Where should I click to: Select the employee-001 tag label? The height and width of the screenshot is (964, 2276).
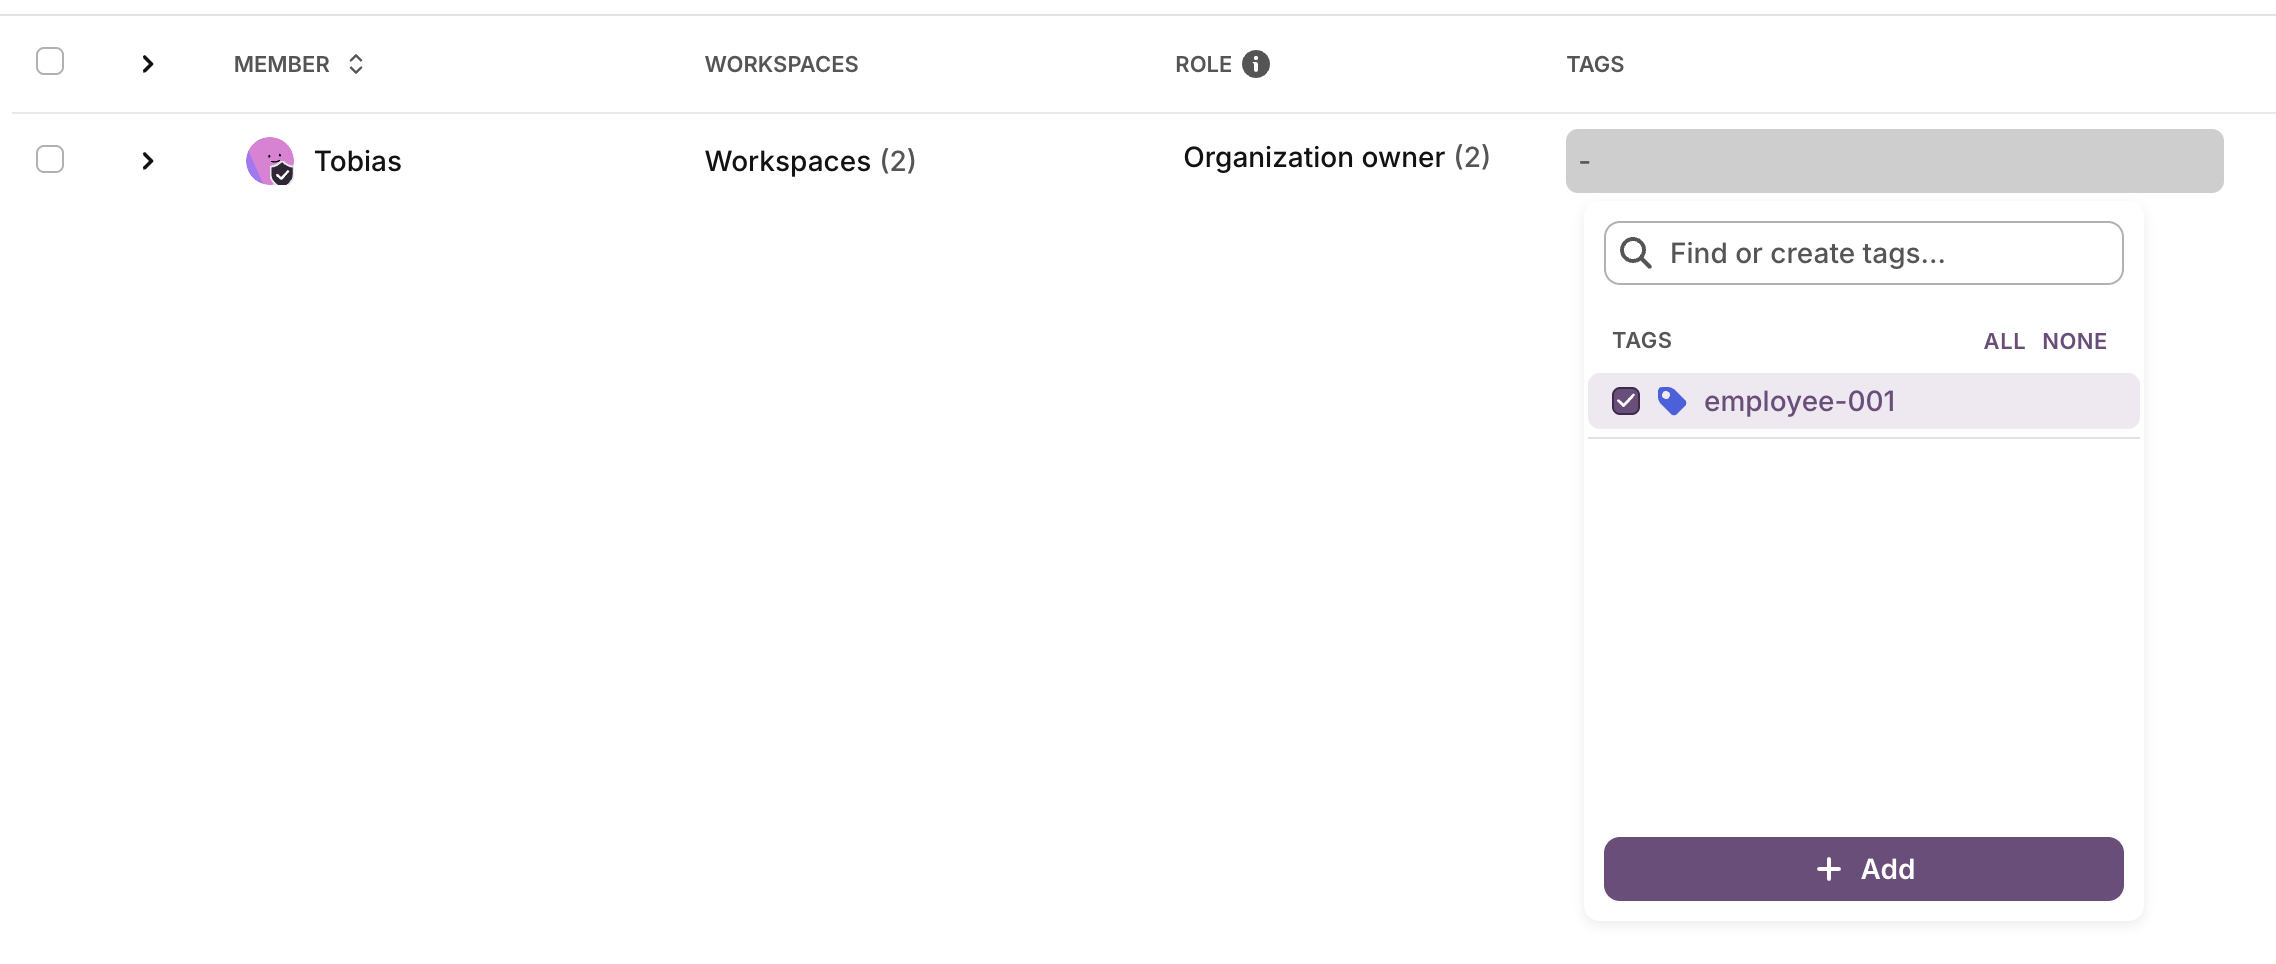point(1800,401)
